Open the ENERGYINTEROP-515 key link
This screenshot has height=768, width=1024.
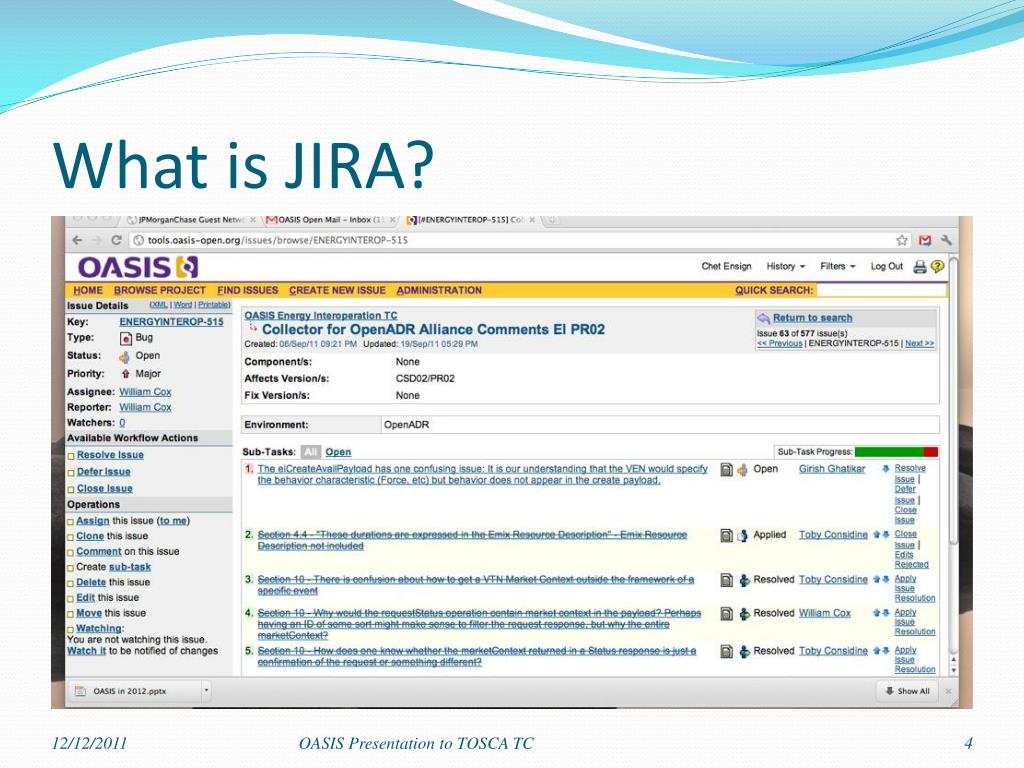pyautogui.click(x=171, y=322)
